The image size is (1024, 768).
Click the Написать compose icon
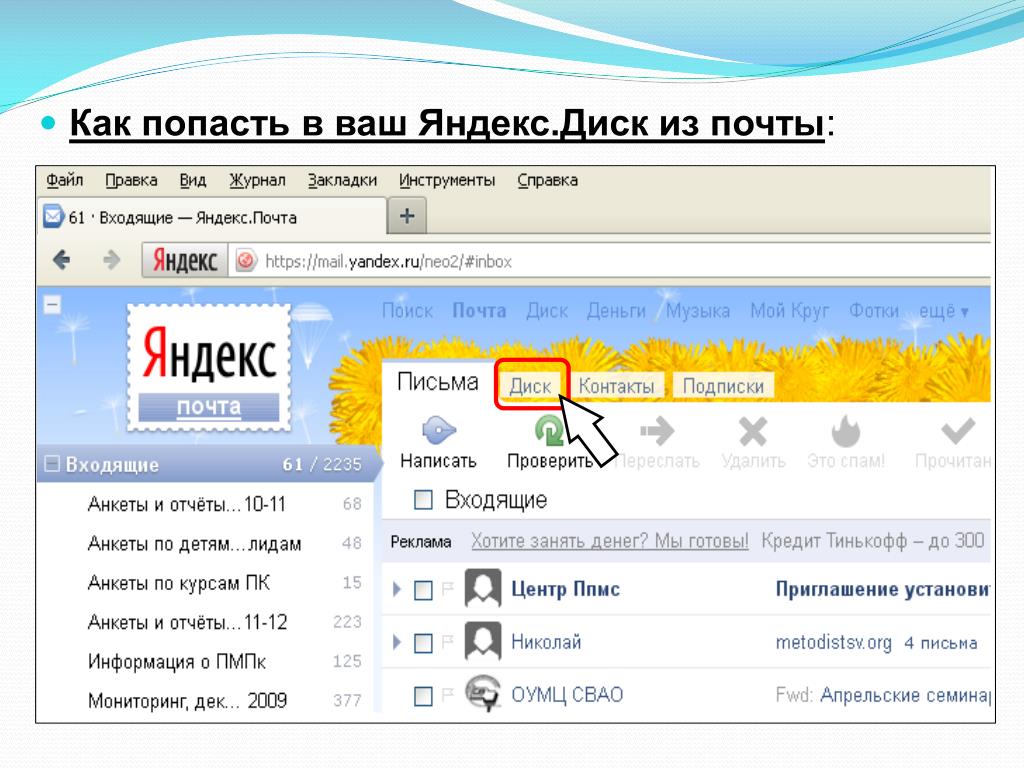[x=438, y=430]
